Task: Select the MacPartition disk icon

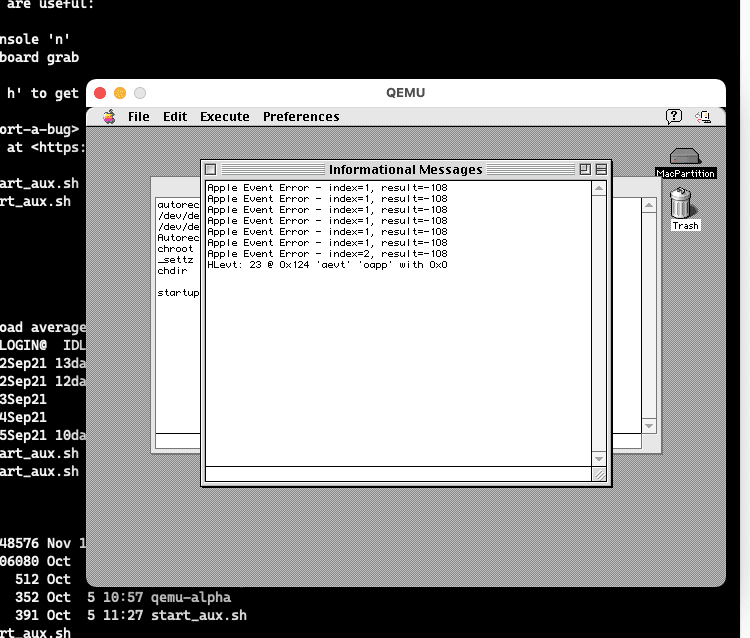Action: 685,158
